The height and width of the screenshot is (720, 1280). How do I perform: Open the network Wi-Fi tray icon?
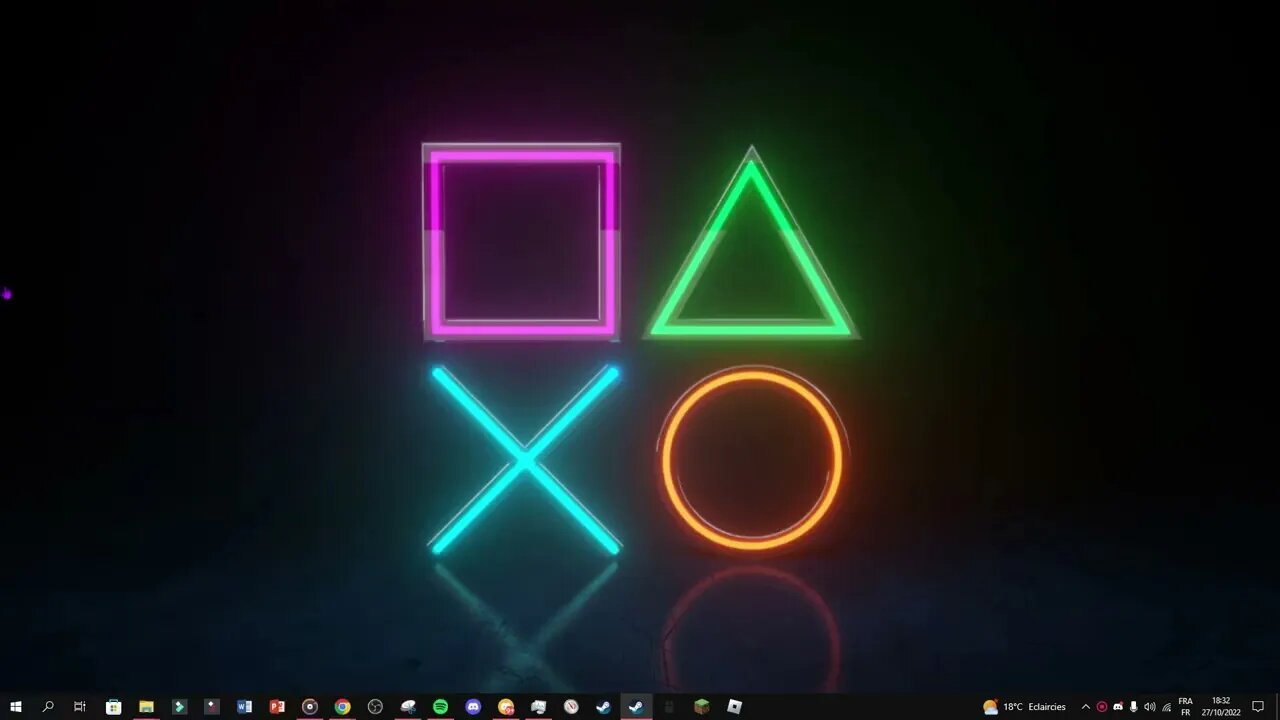pos(1166,707)
